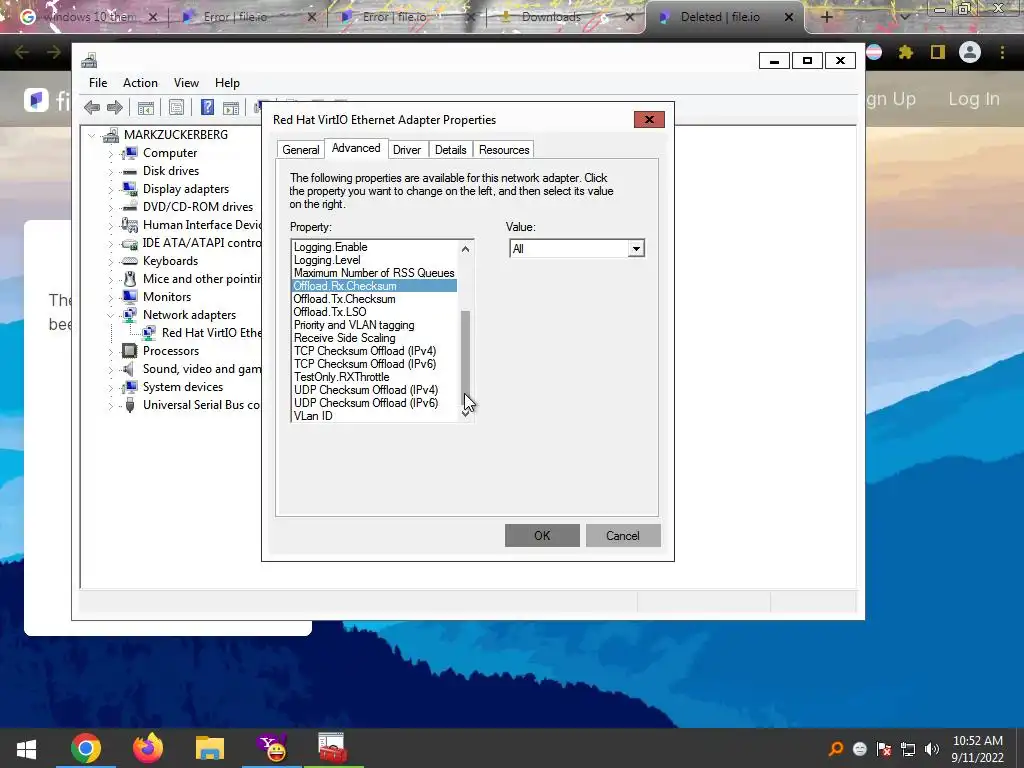Select Monitors in the device tree
This screenshot has height=768, width=1024.
pos(167,297)
